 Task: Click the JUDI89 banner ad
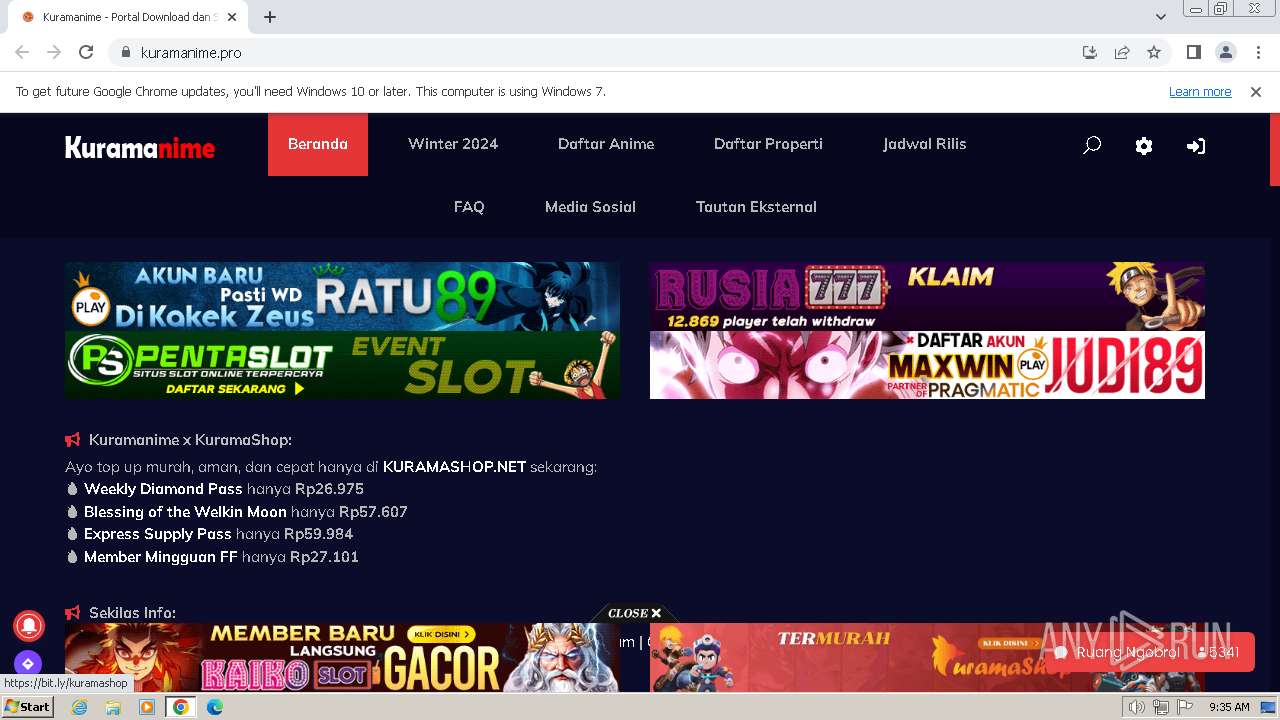pyautogui.click(x=927, y=365)
